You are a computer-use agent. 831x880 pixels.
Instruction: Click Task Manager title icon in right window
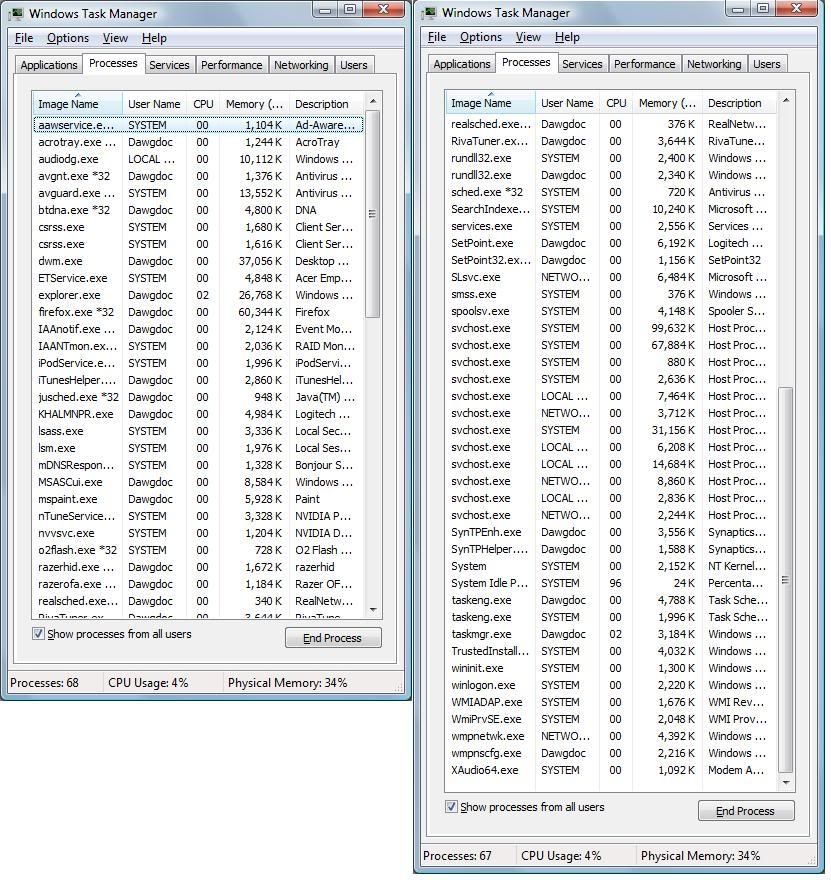[x=430, y=12]
